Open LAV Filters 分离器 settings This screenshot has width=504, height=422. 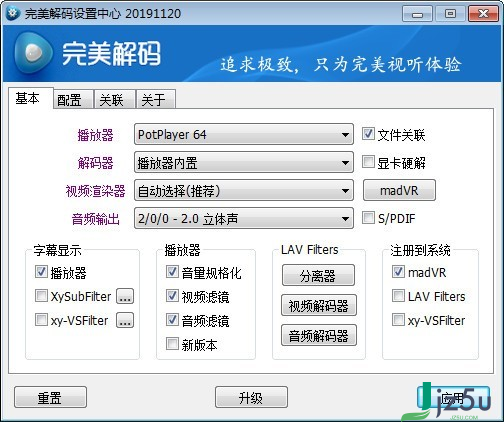318,275
